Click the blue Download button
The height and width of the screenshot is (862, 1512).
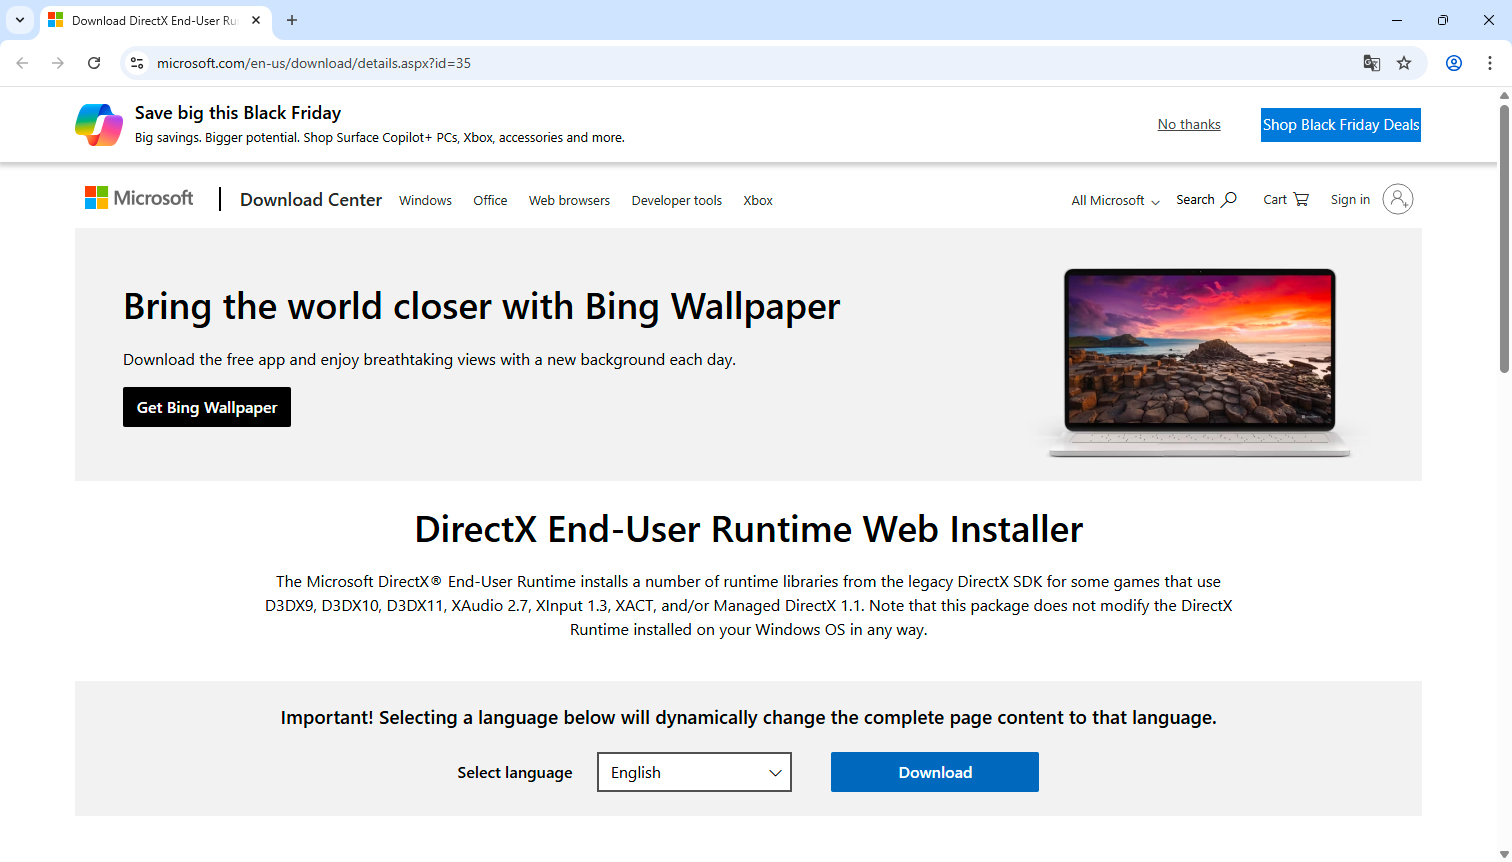click(935, 772)
